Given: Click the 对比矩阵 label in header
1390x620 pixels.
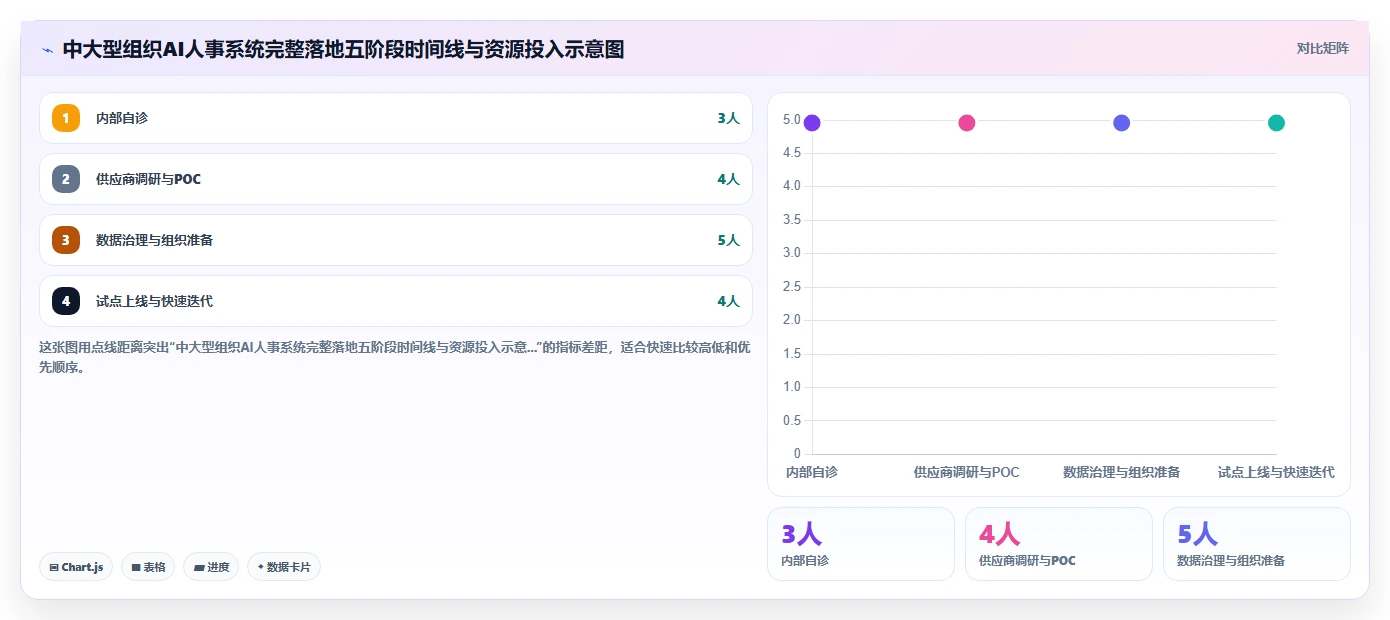Looking at the screenshot, I should pyautogui.click(x=1322, y=48).
